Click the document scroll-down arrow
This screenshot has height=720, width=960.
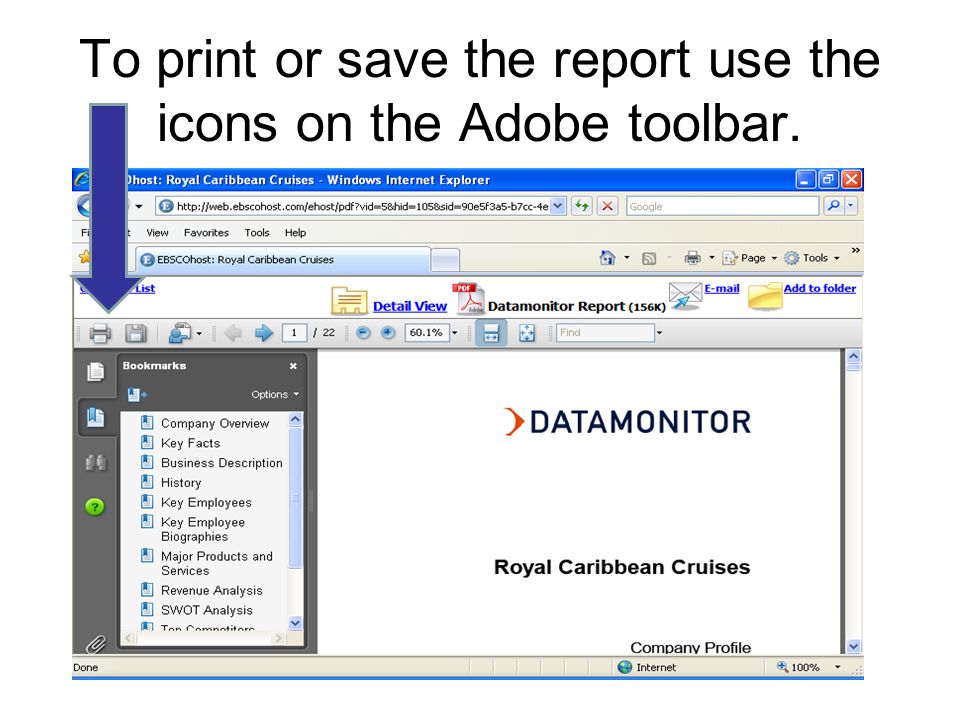tap(853, 647)
